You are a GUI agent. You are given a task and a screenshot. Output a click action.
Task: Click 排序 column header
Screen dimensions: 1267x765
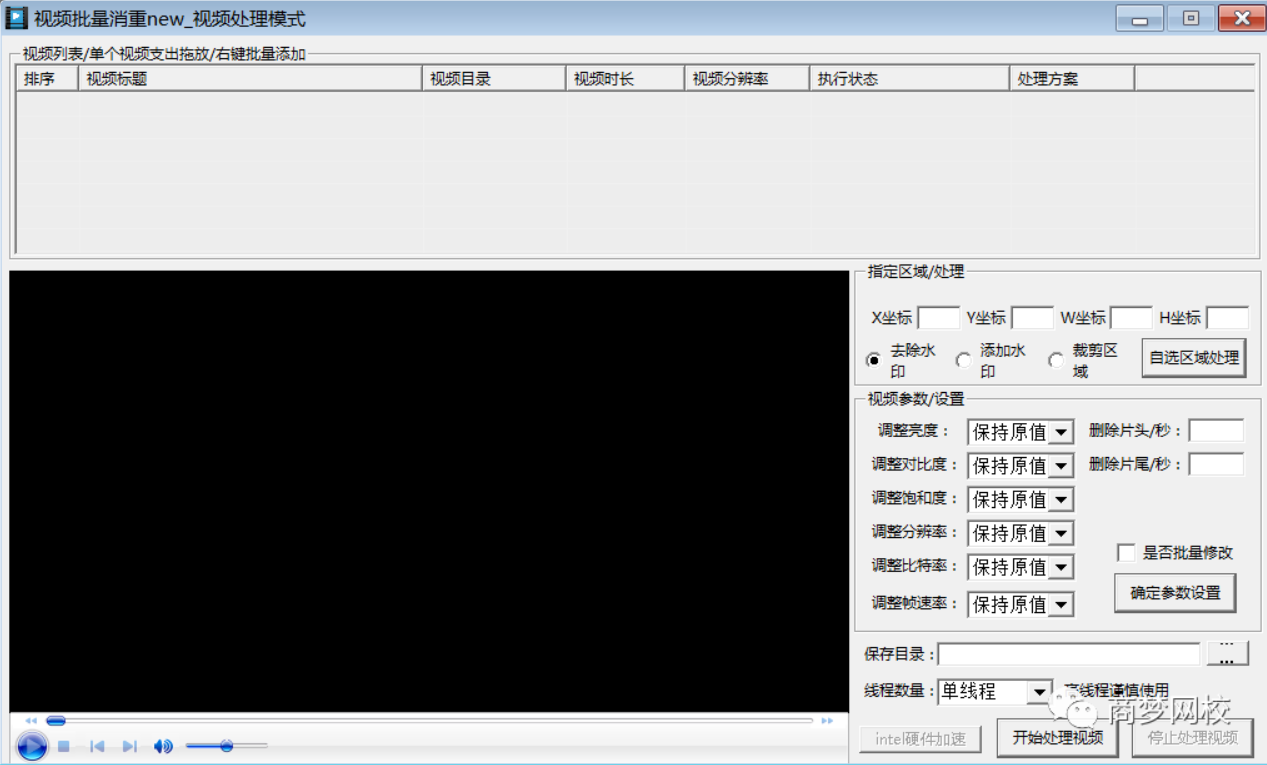point(47,79)
